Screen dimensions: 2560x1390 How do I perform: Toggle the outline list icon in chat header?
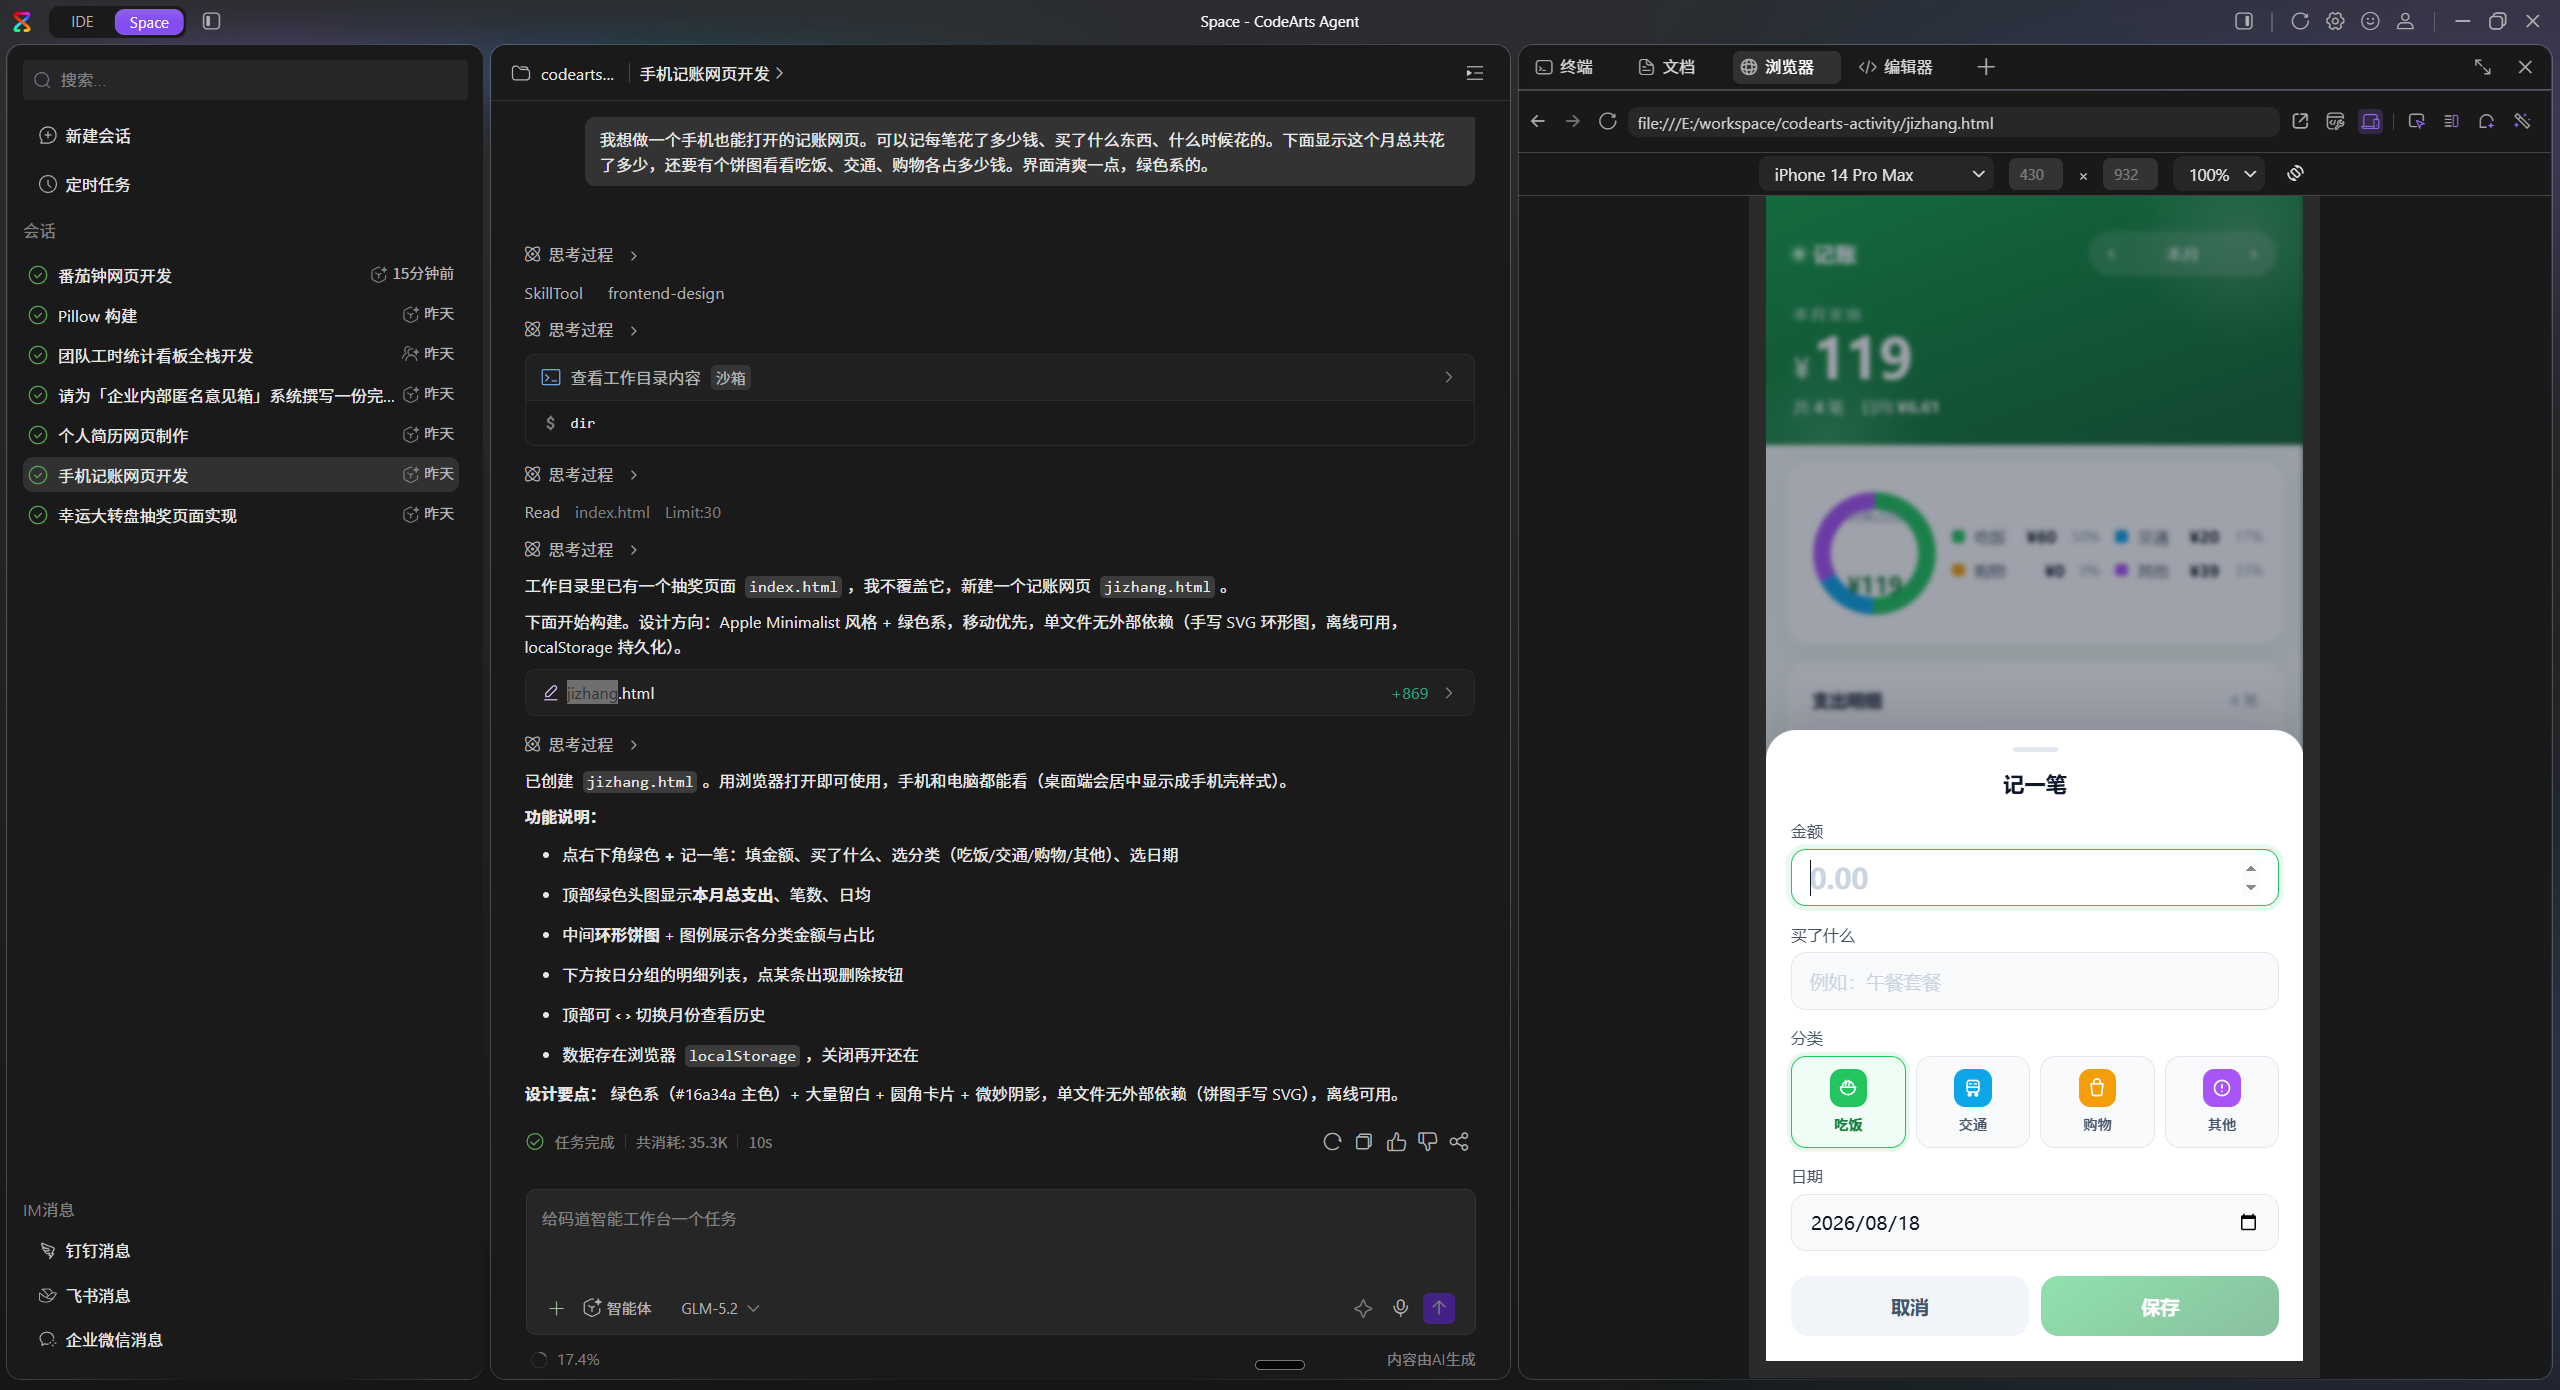(x=1474, y=73)
